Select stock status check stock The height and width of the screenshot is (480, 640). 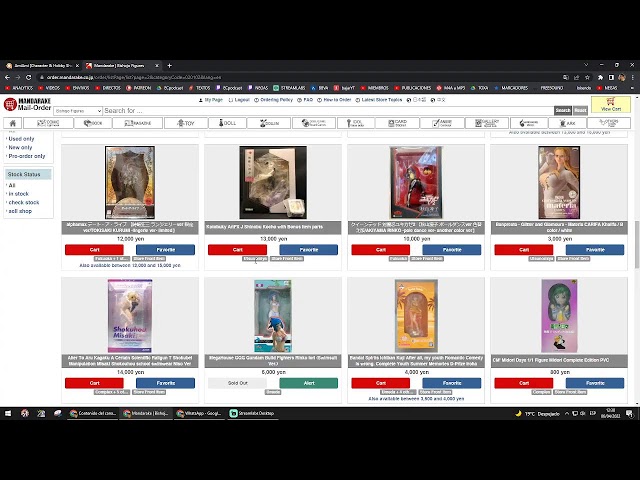(x=24, y=202)
